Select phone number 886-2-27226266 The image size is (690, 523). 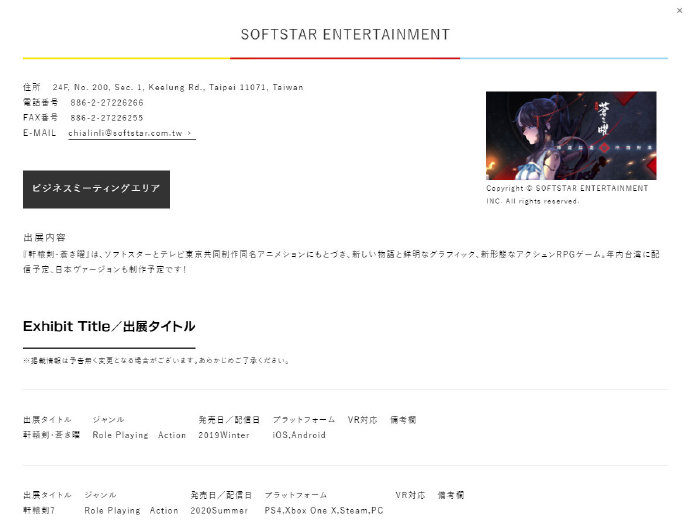pyautogui.click(x=107, y=103)
